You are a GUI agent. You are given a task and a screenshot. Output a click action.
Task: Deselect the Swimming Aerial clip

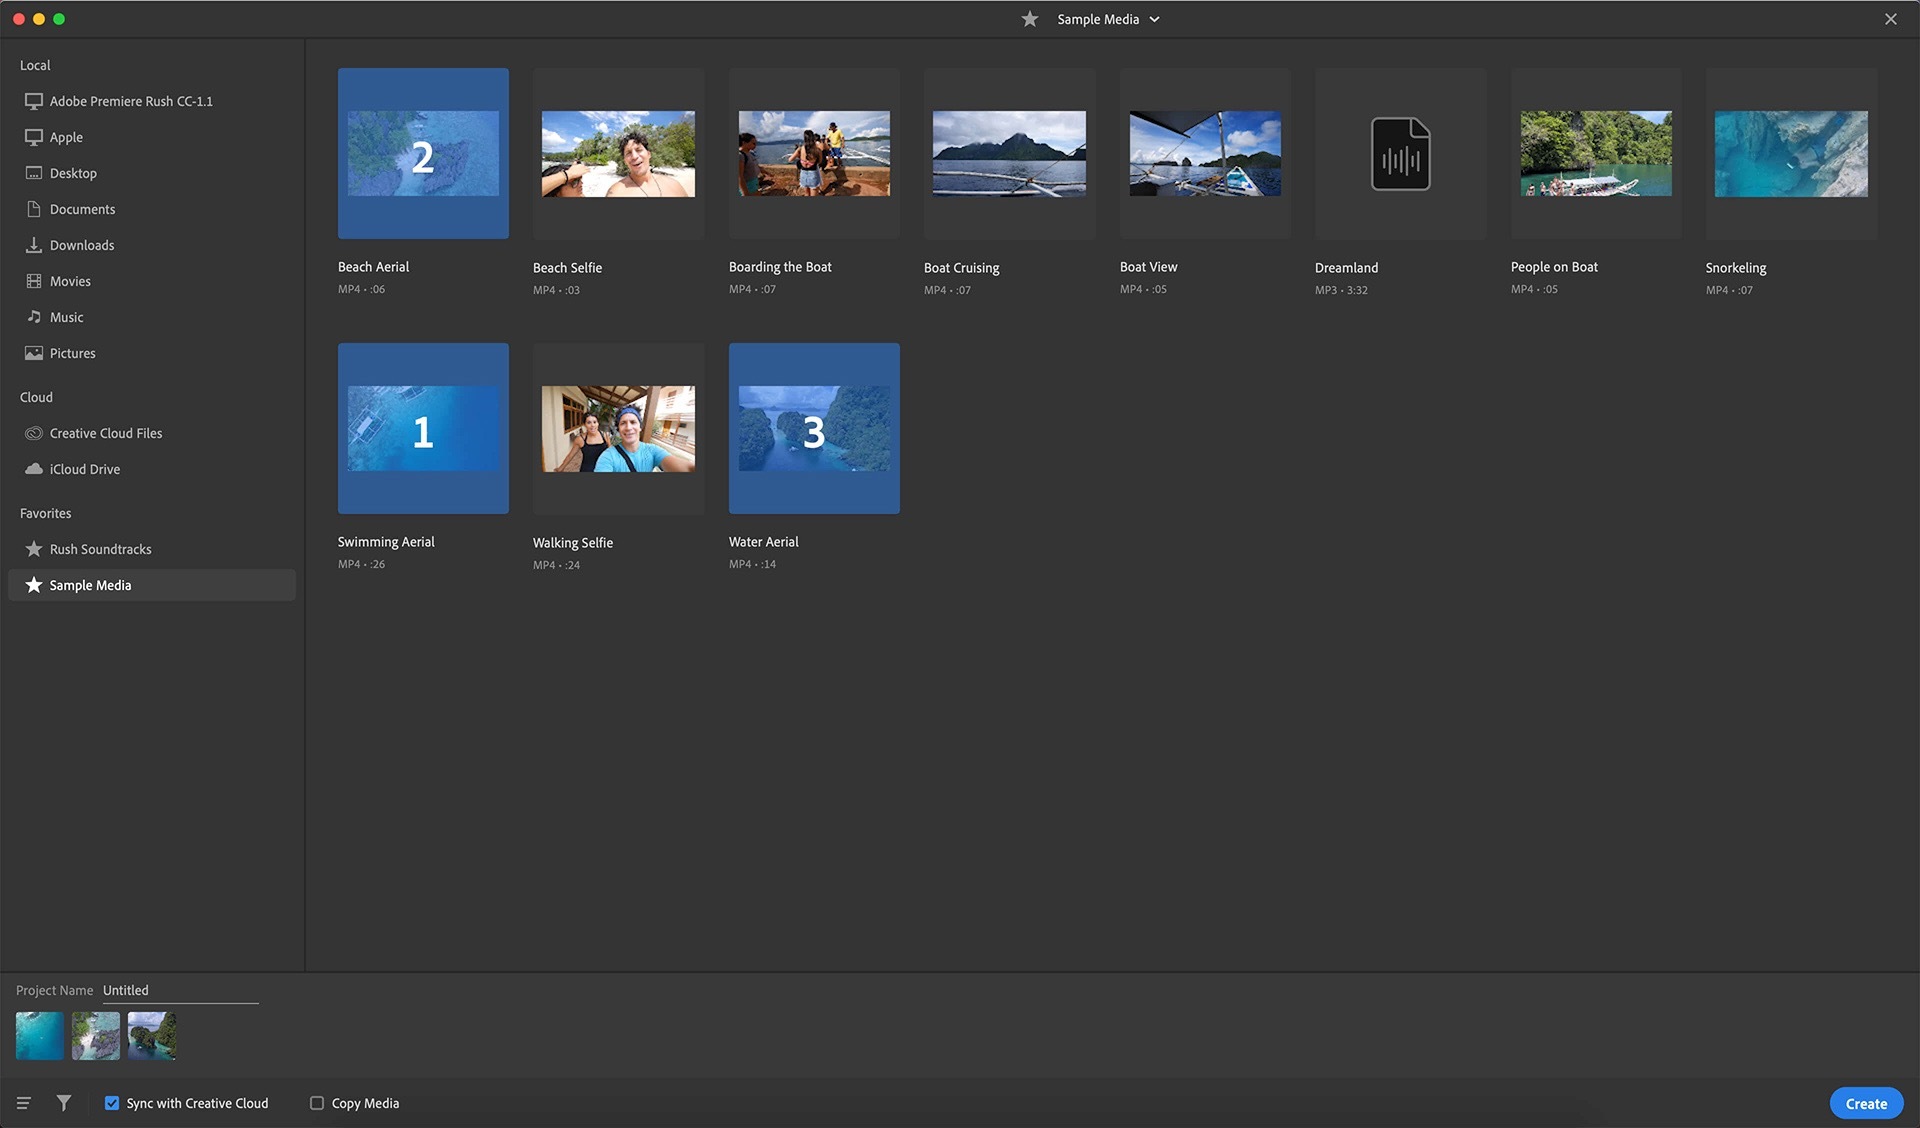(x=423, y=429)
